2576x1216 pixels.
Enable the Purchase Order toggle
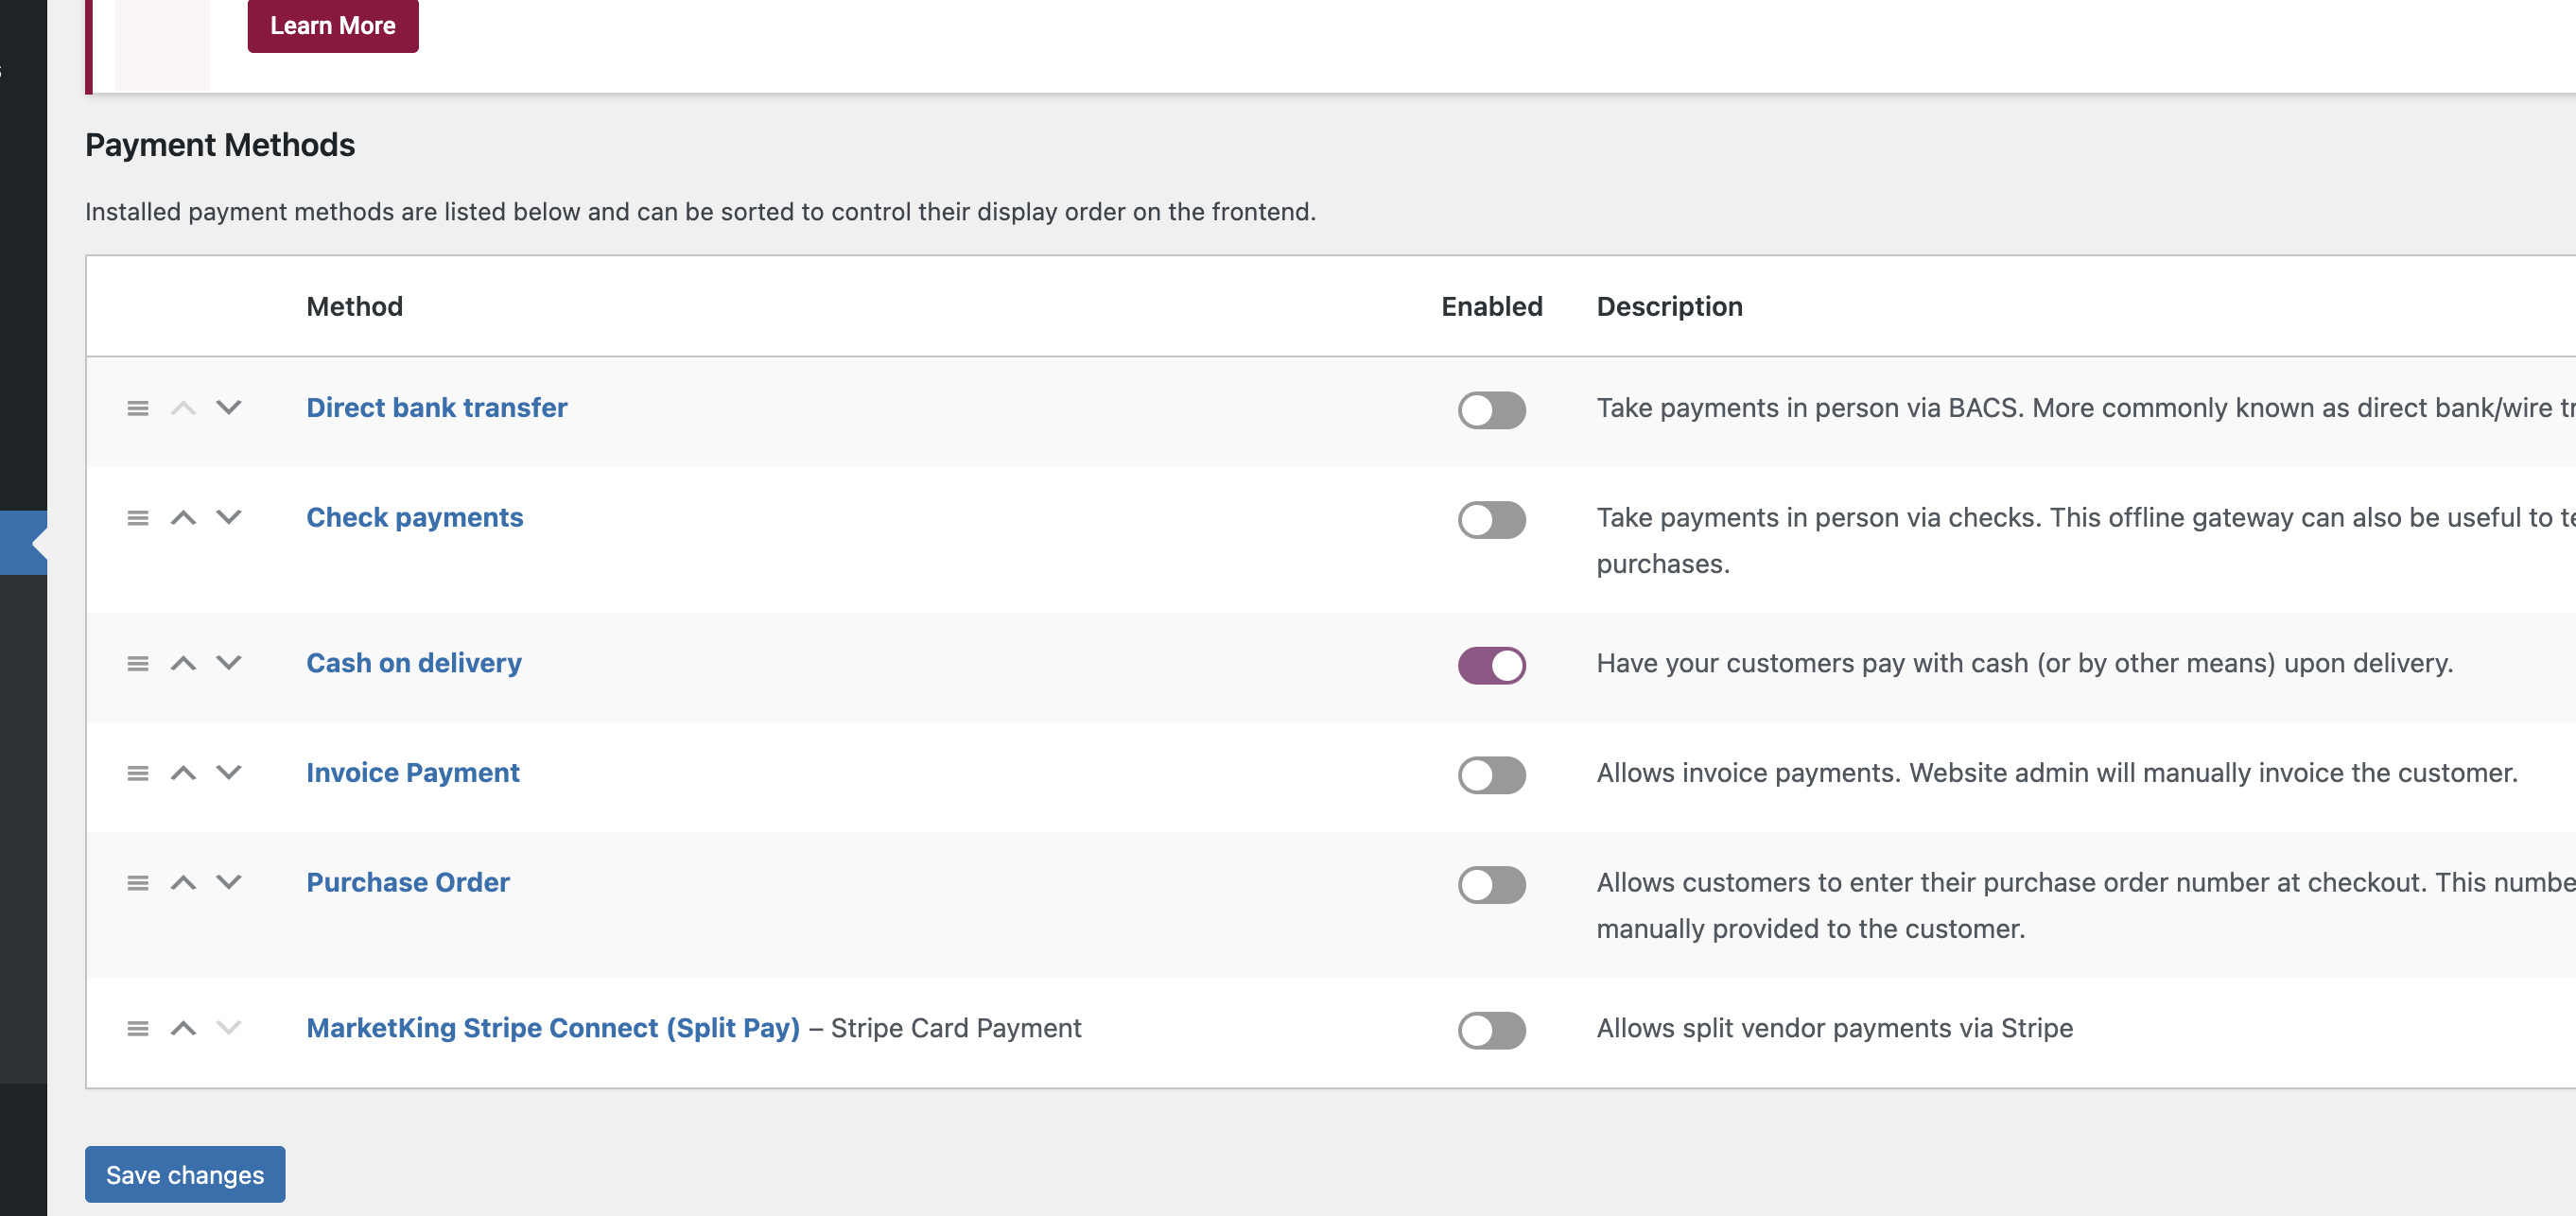tap(1491, 885)
